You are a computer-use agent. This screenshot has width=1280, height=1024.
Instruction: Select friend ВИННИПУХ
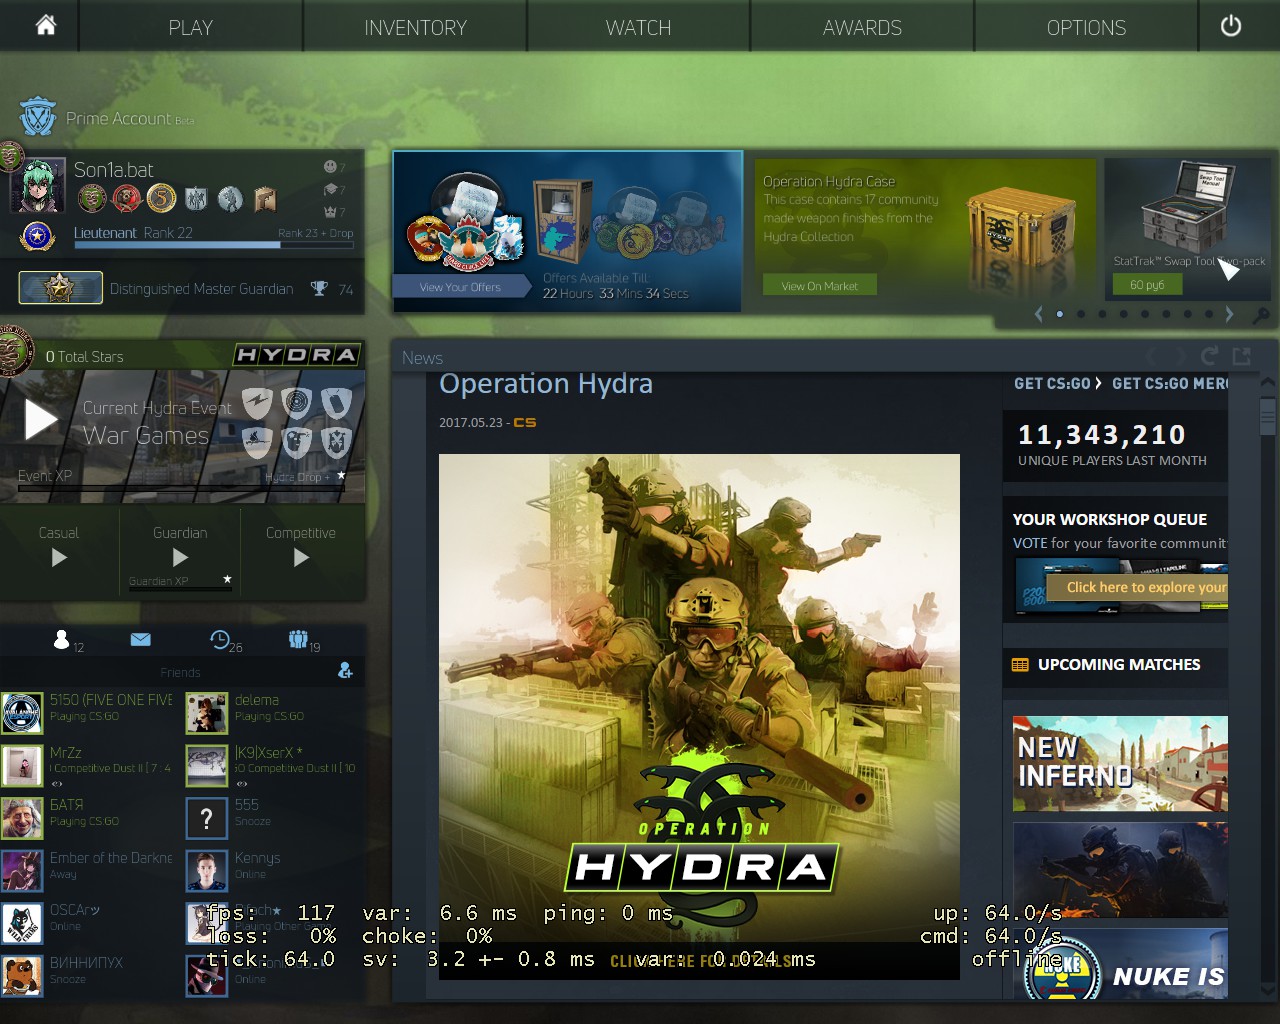(87, 975)
